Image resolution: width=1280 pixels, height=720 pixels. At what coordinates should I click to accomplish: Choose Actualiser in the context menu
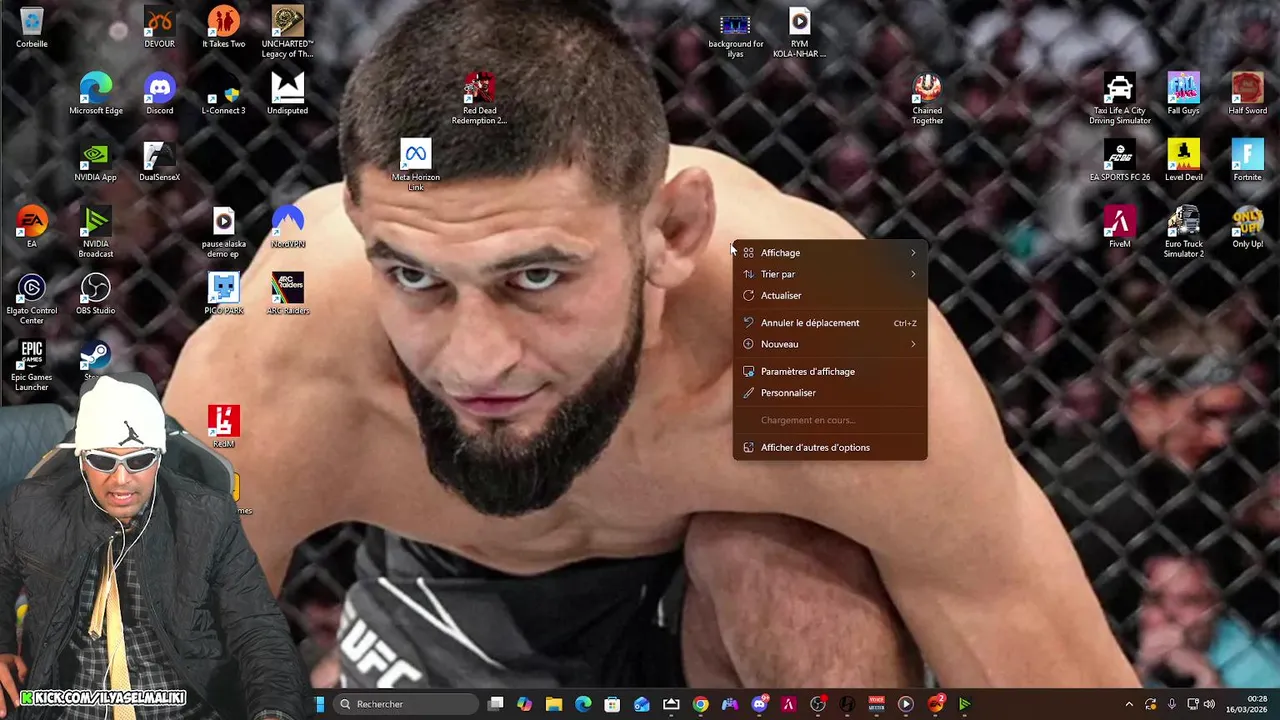pyautogui.click(x=830, y=296)
